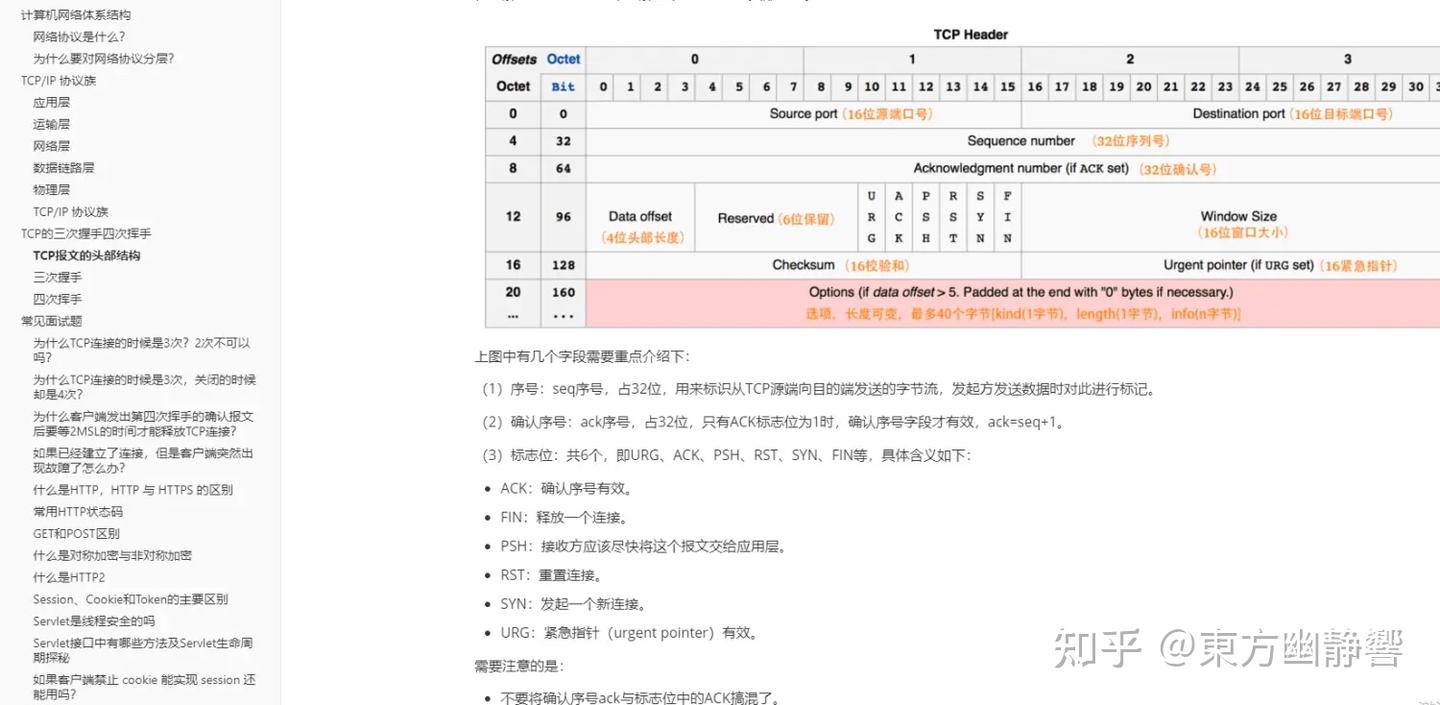Go to GET和POST区别 section

point(76,534)
